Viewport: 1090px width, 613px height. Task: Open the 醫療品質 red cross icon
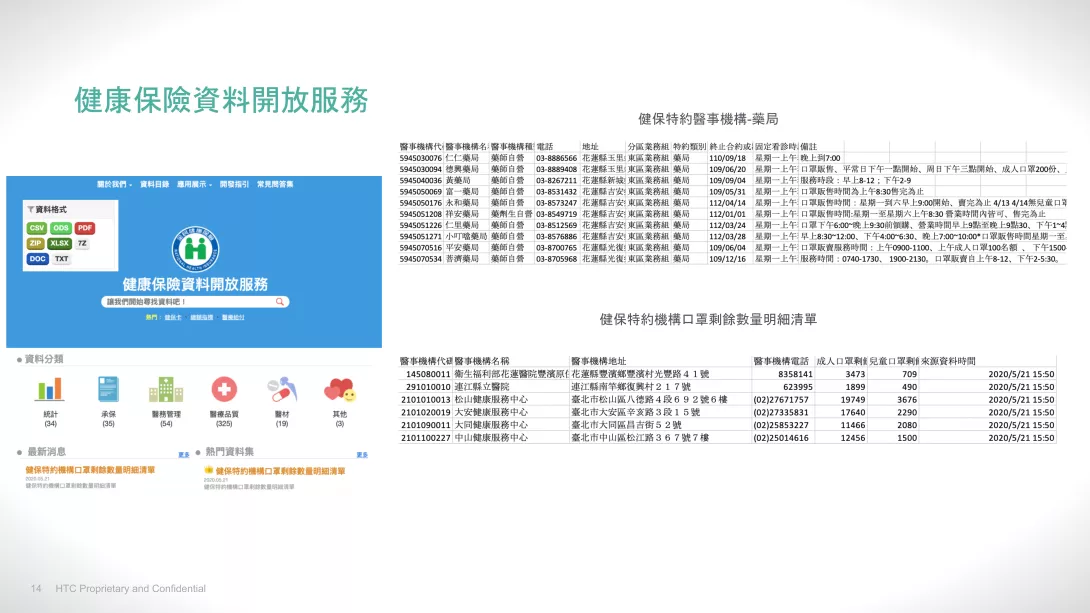[224, 389]
